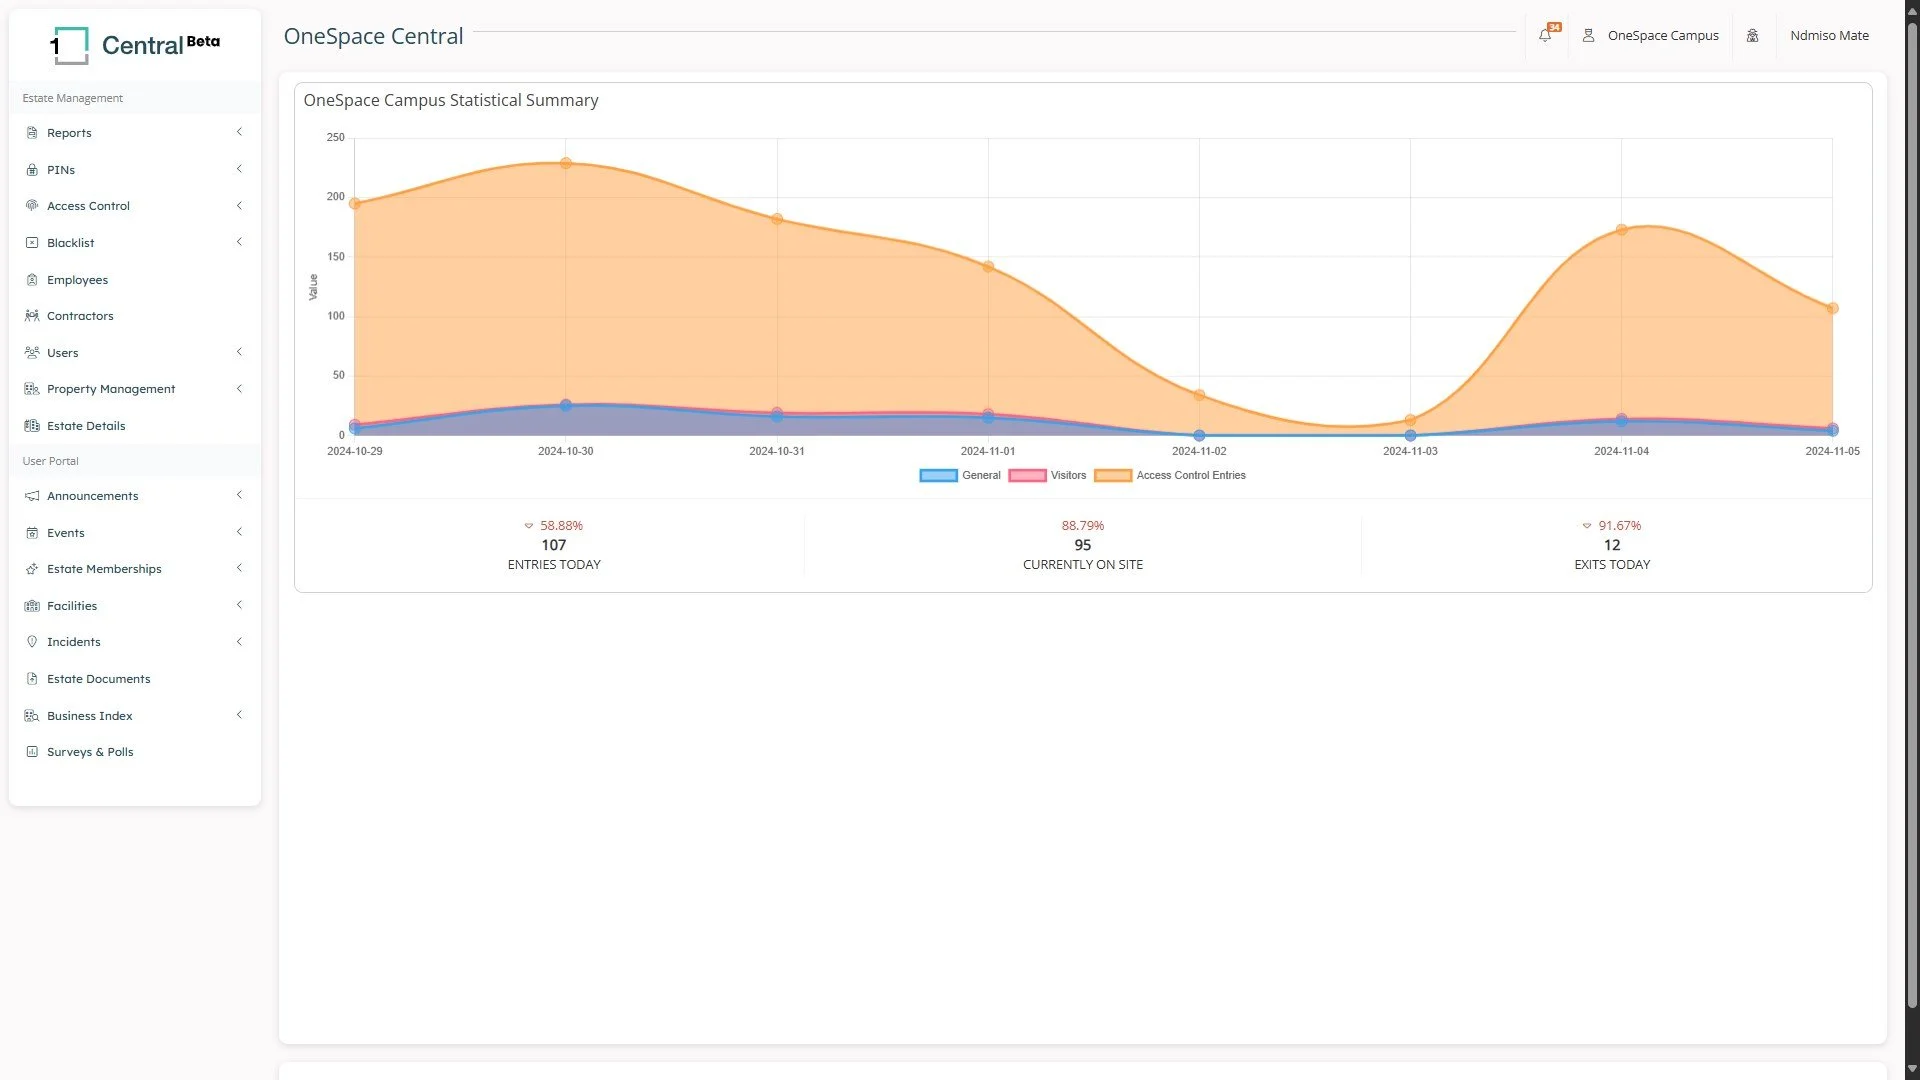This screenshot has height=1080, width=1920.
Task: Click the 2024-10-30 Access Control data point
Action: [566, 163]
